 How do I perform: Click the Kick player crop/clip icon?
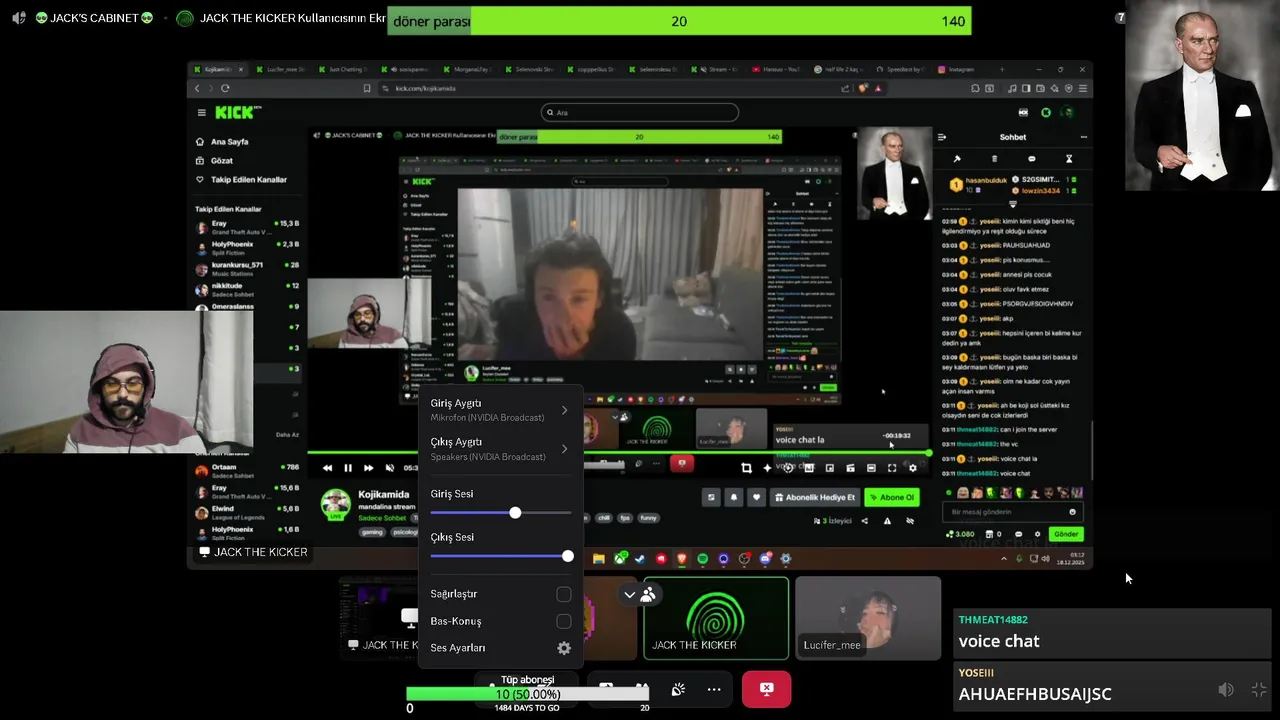746,468
